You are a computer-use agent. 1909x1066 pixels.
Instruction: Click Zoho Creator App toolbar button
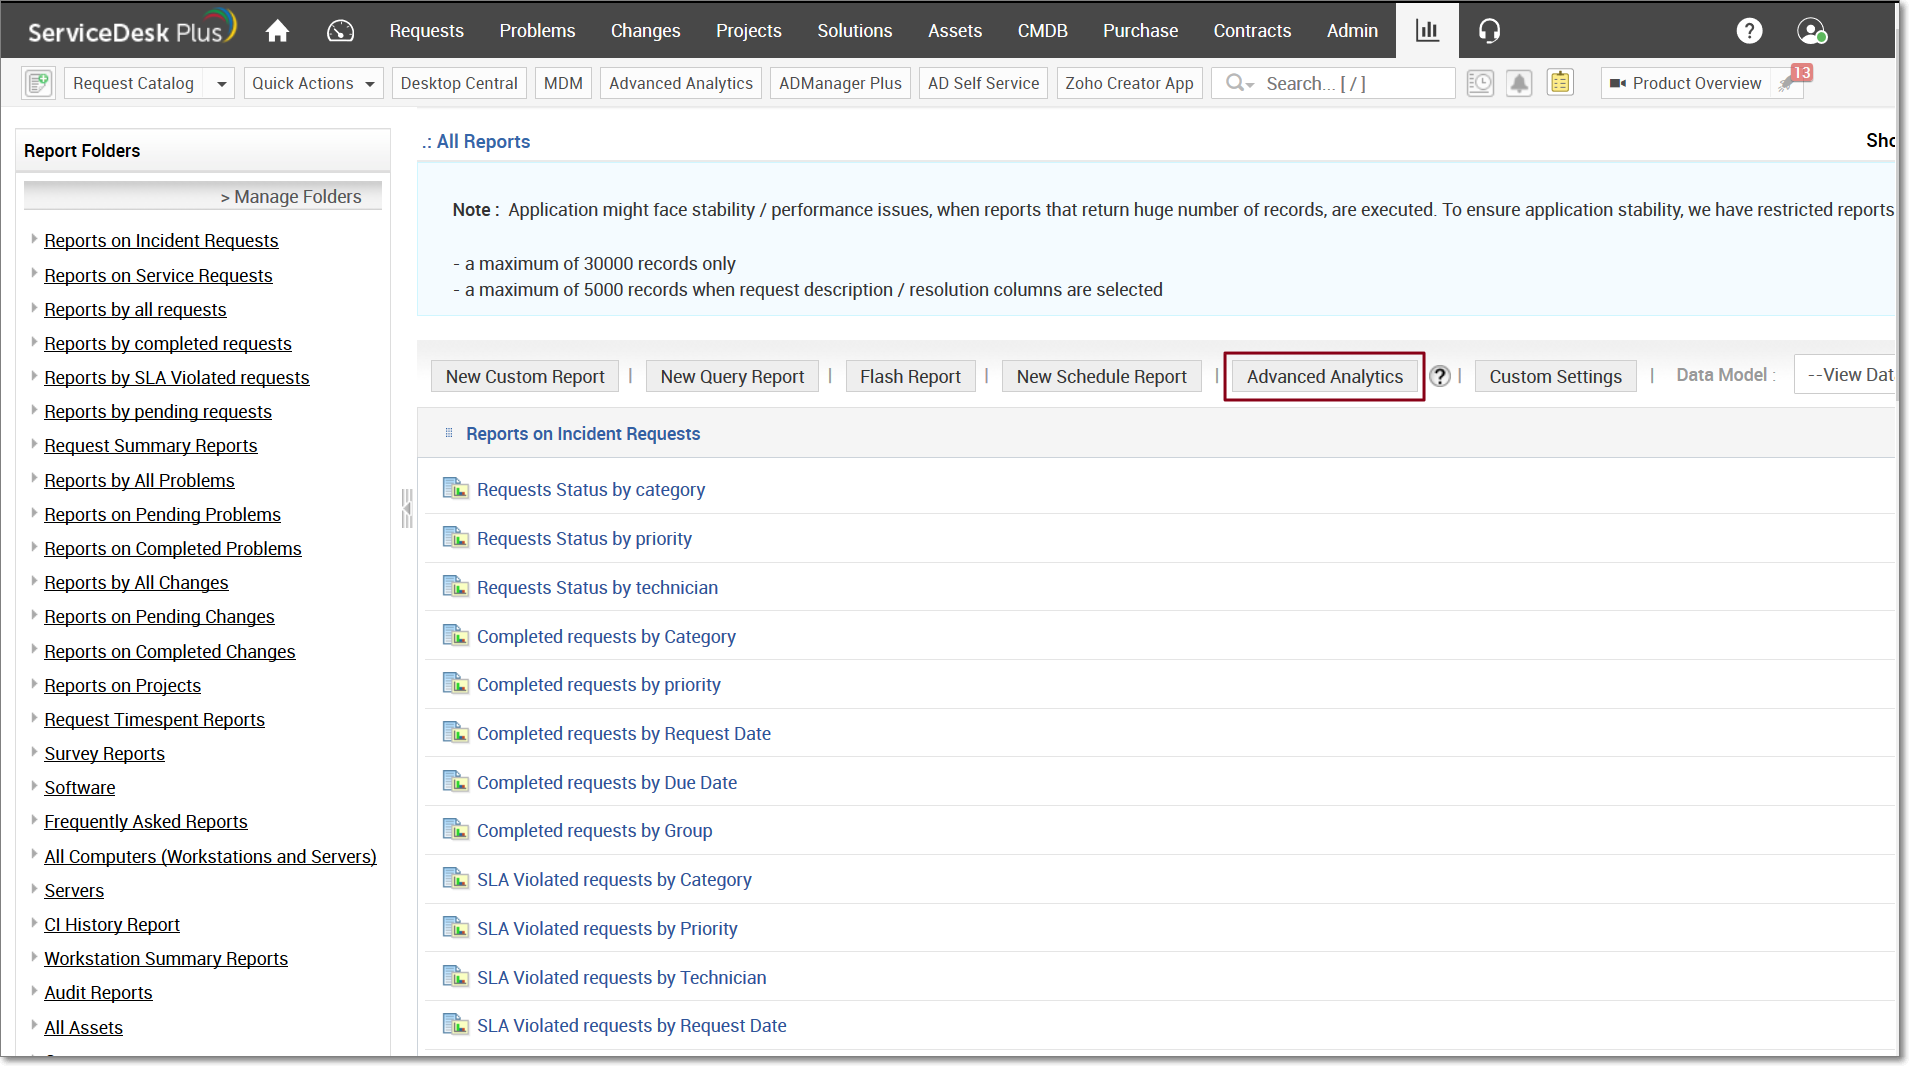click(x=1129, y=83)
